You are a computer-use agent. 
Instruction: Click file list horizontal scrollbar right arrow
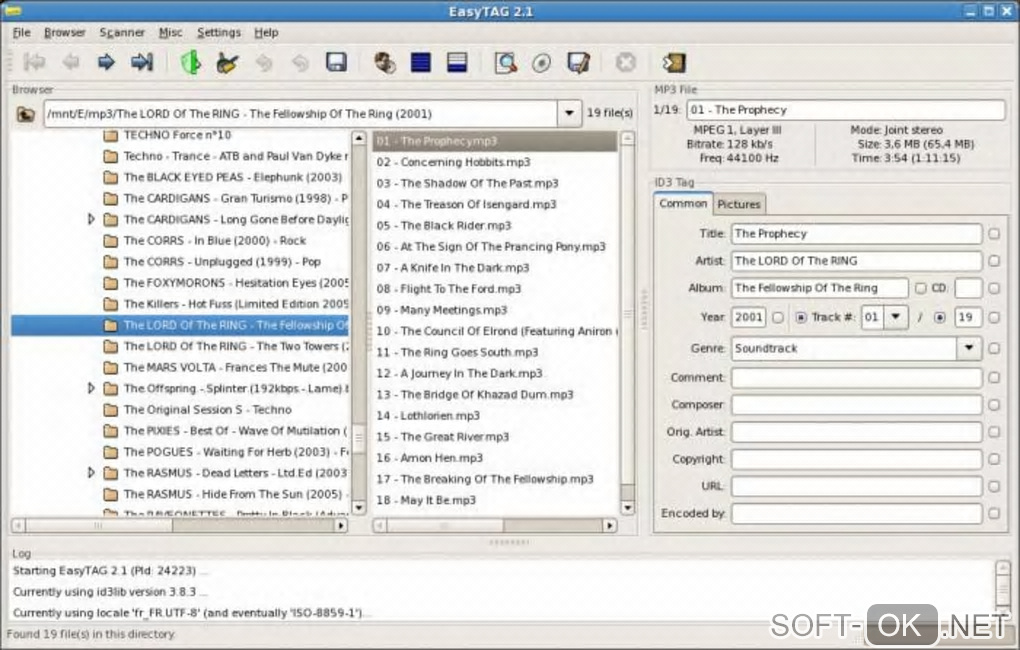click(610, 525)
